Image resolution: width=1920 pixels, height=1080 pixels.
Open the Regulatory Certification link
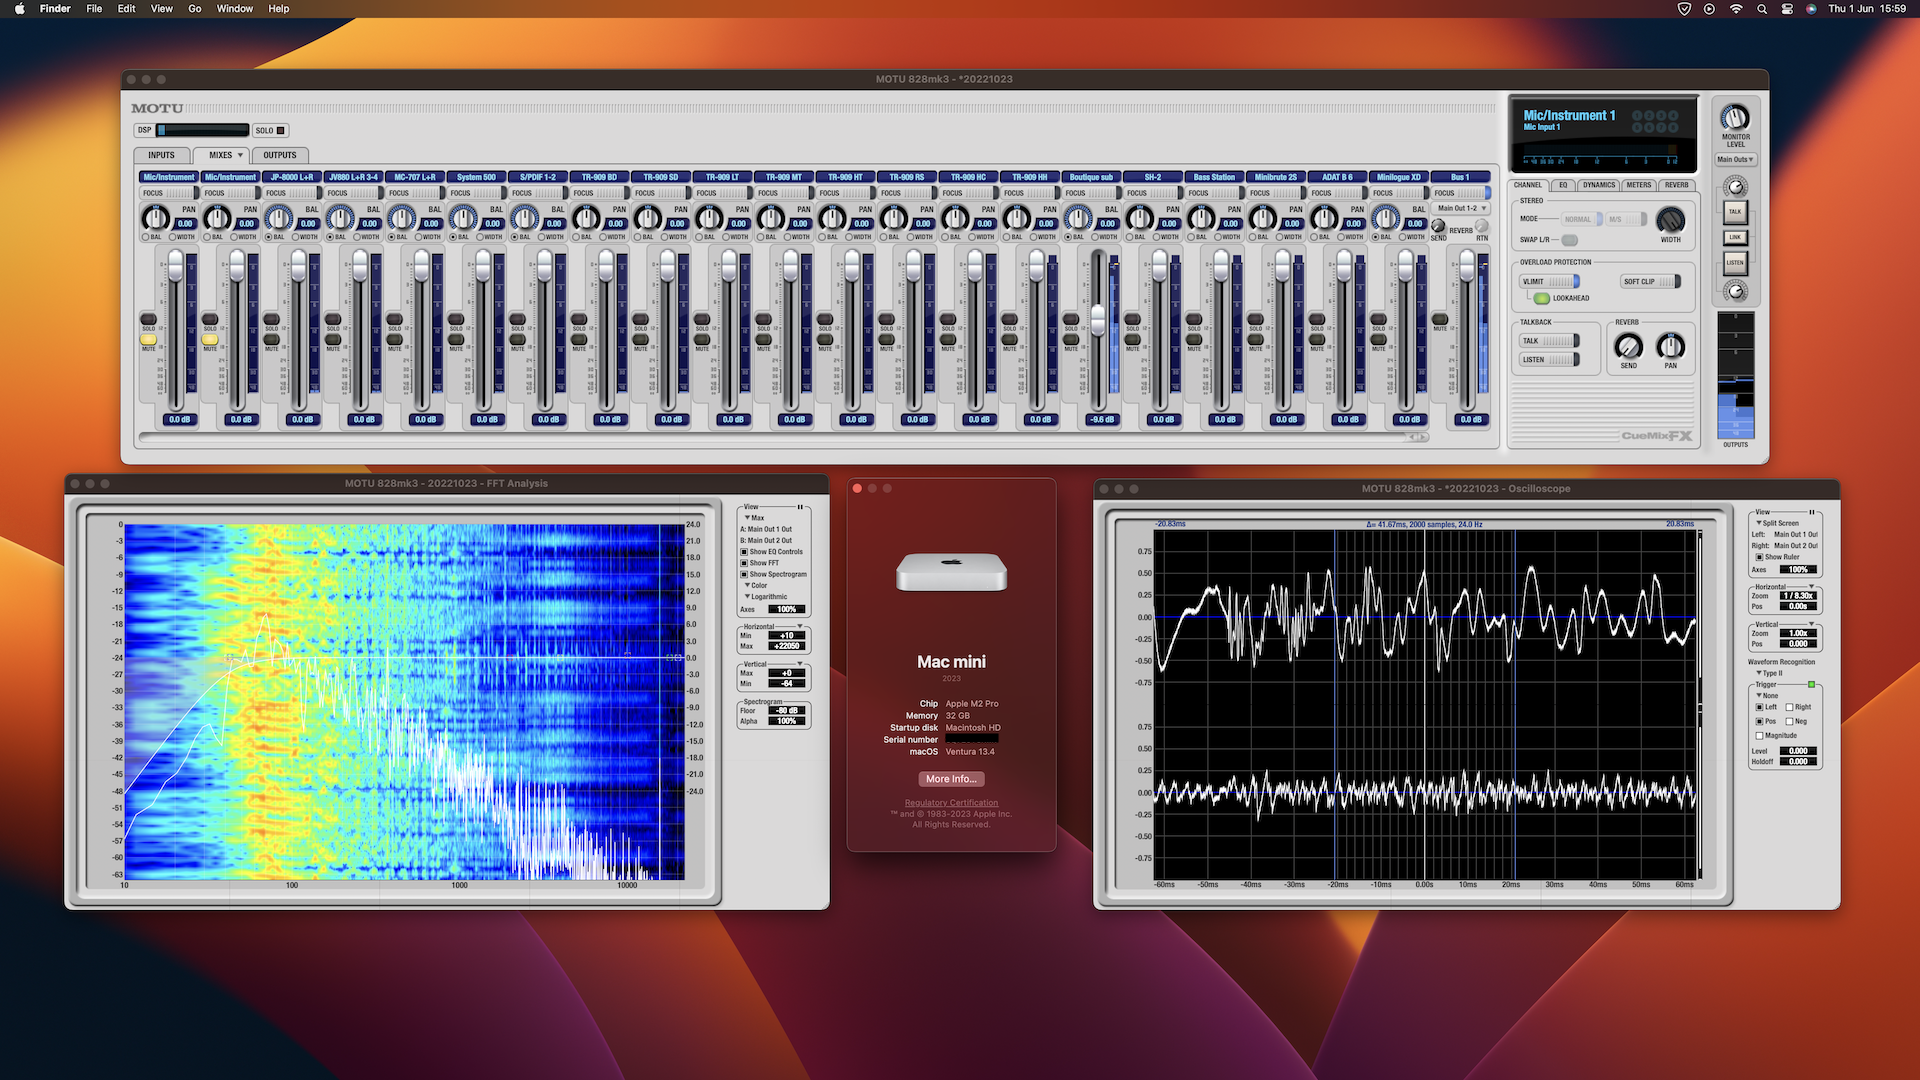(951, 803)
